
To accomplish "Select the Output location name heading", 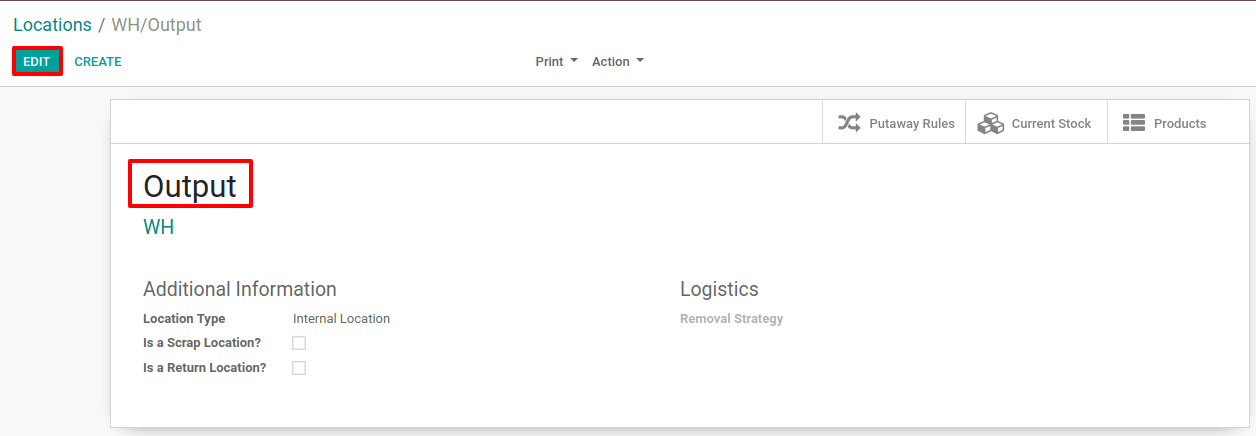I will 190,185.
